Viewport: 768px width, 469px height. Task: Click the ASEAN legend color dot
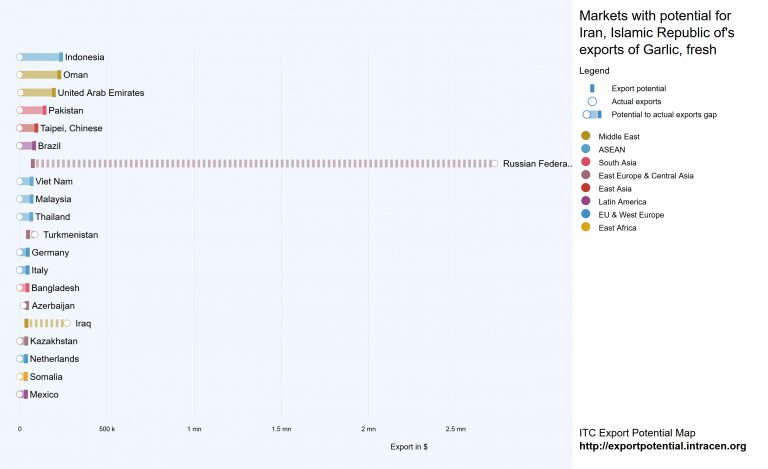click(x=585, y=149)
